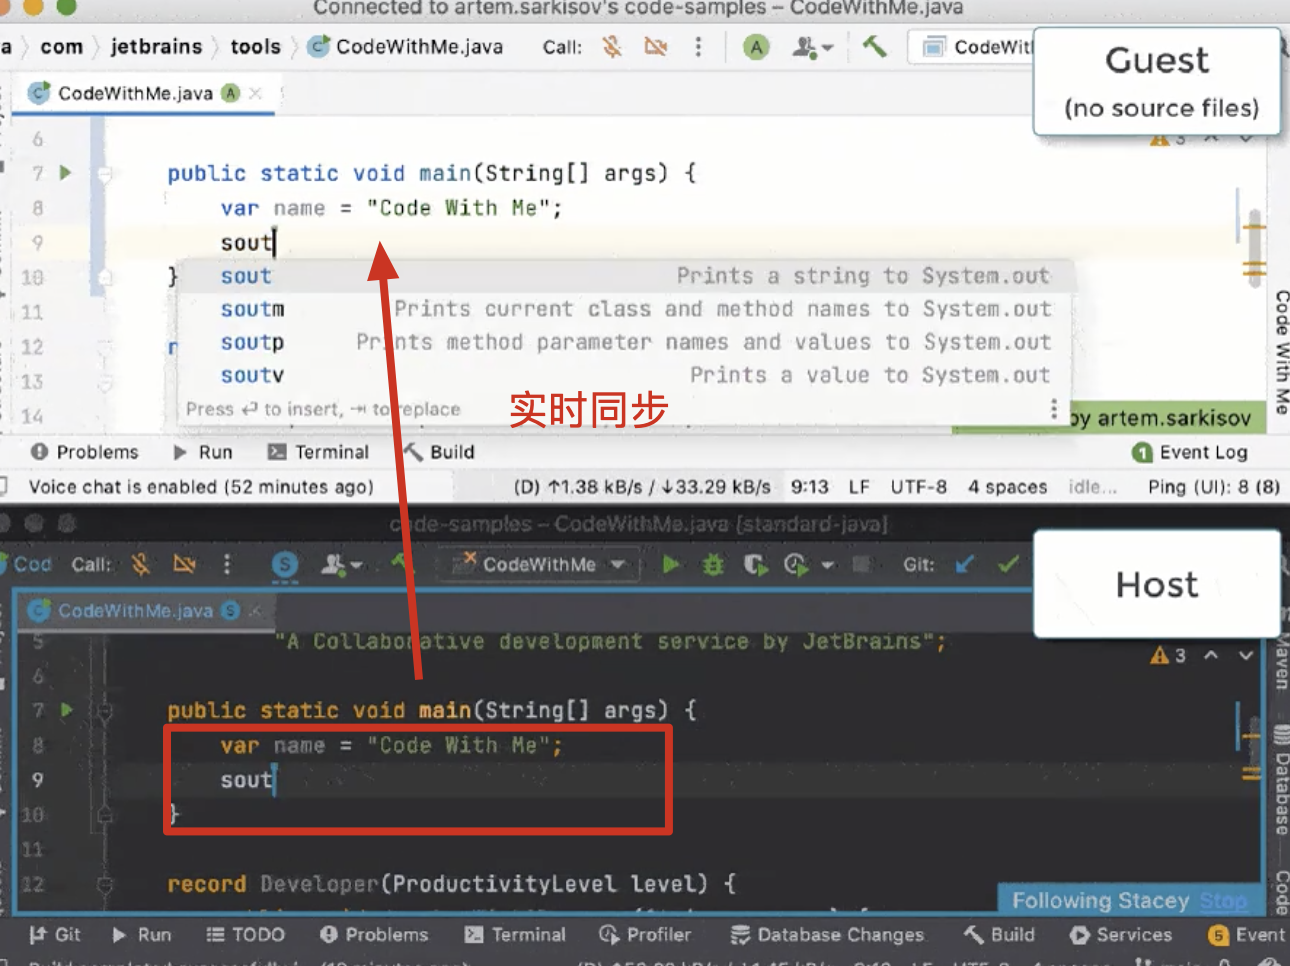Select the 'soutm' completion suggestion
The image size is (1290, 966).
pyautogui.click(x=625, y=309)
